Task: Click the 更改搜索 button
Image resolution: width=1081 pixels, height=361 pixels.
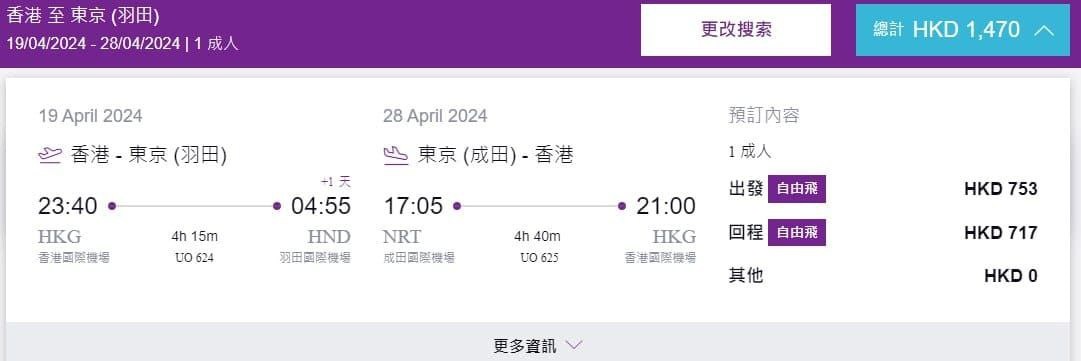Action: (x=736, y=30)
